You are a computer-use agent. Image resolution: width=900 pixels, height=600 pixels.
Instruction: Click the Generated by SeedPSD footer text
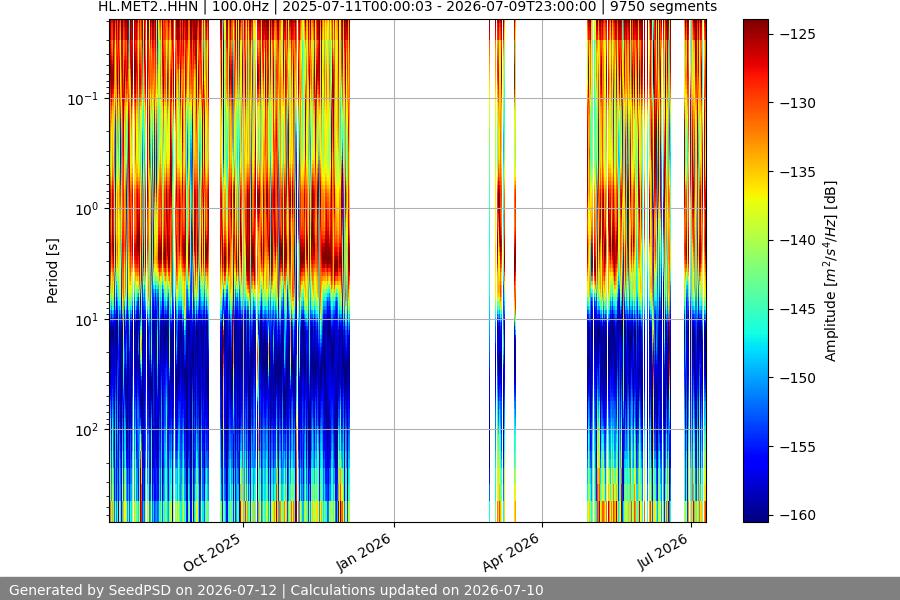tap(276, 590)
